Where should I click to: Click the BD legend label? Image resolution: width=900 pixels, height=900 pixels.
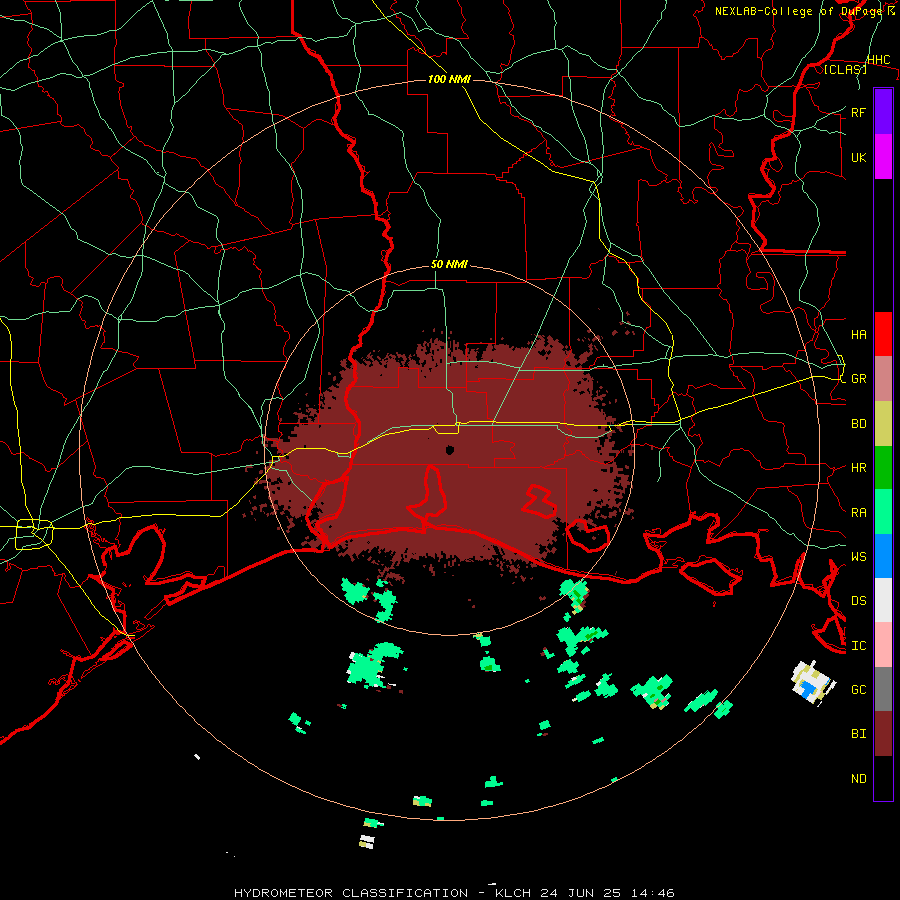[x=858, y=424]
